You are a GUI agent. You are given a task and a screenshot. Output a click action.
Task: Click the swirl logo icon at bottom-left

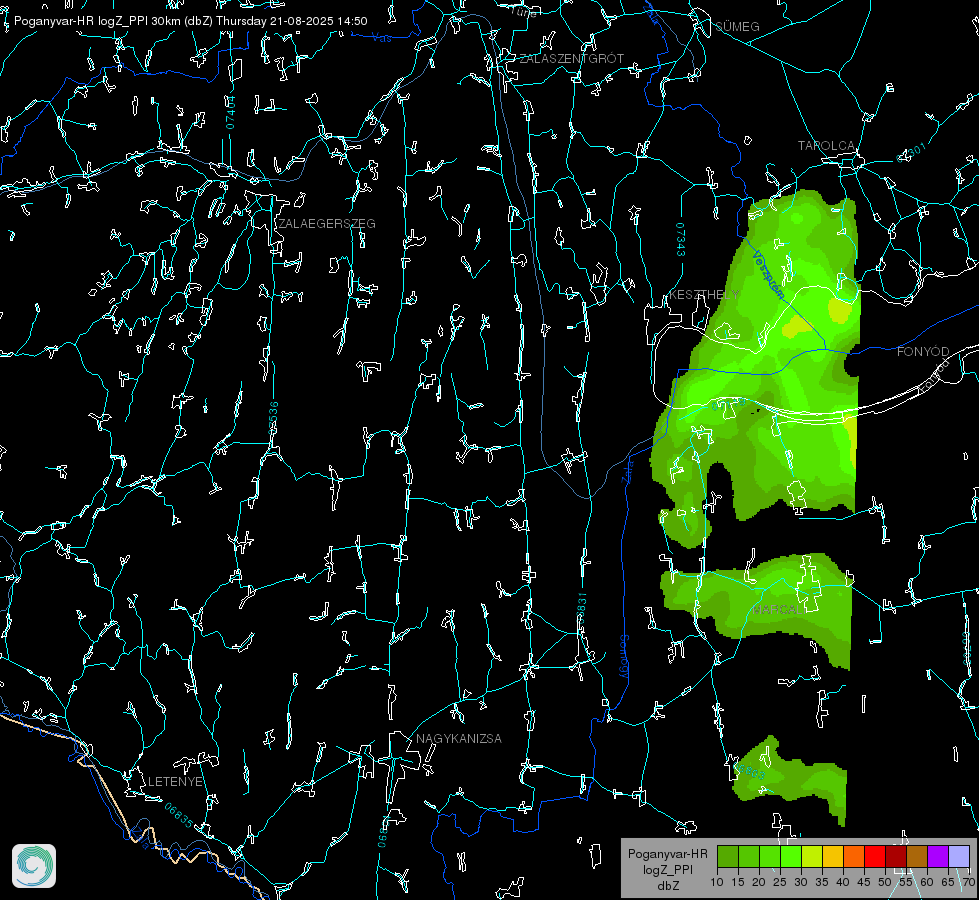click(34, 866)
